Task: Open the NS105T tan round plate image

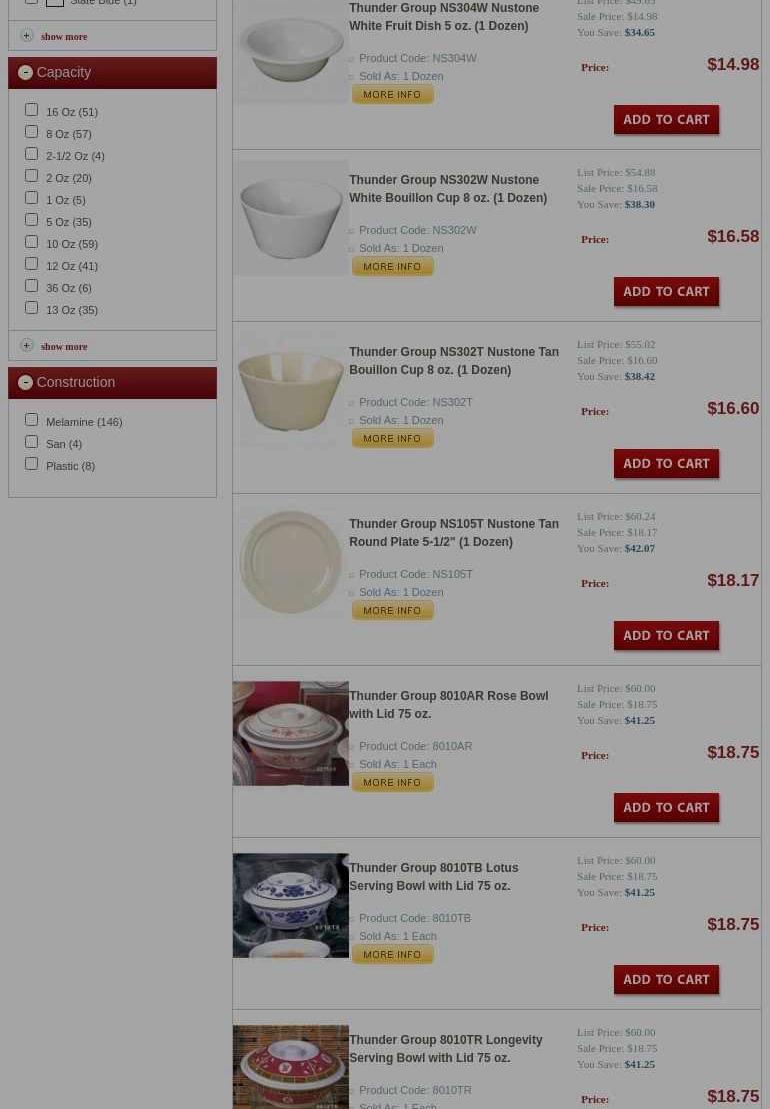Action: pyautogui.click(x=291, y=562)
